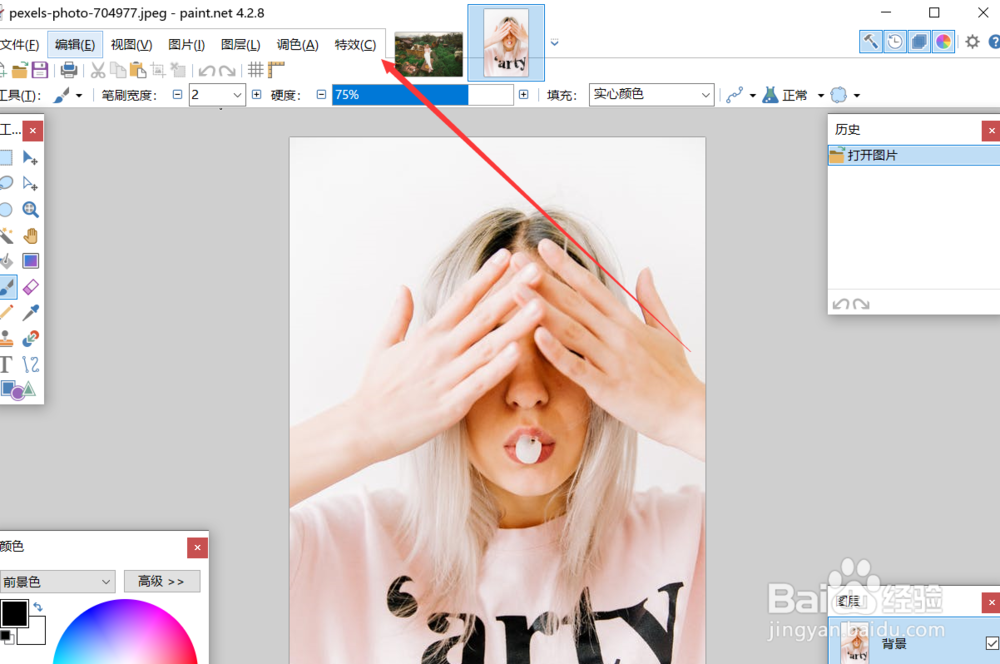Select the Line/Curve tool

point(30,364)
